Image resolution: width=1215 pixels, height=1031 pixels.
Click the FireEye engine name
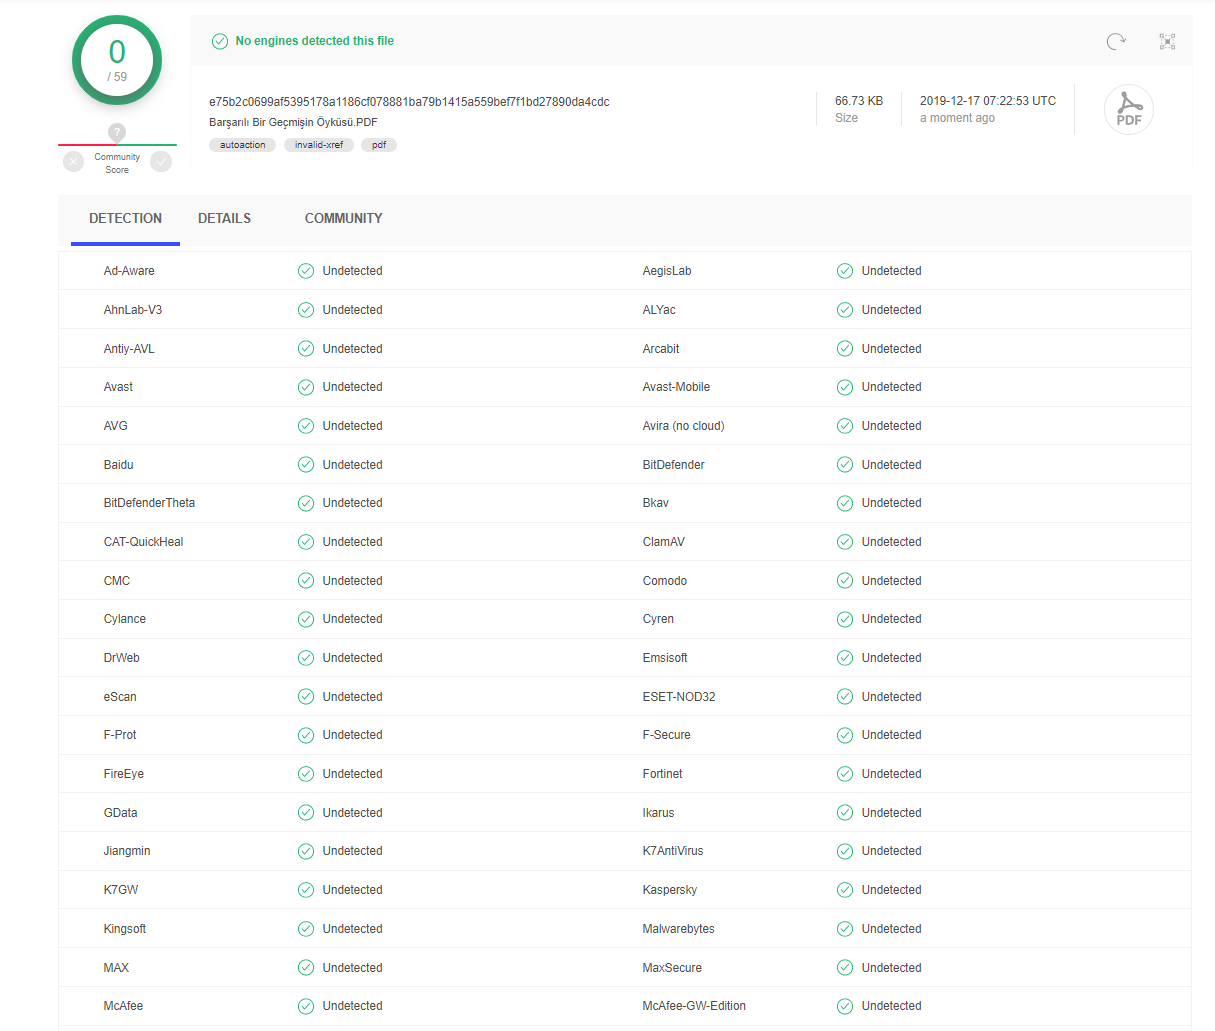tap(124, 774)
